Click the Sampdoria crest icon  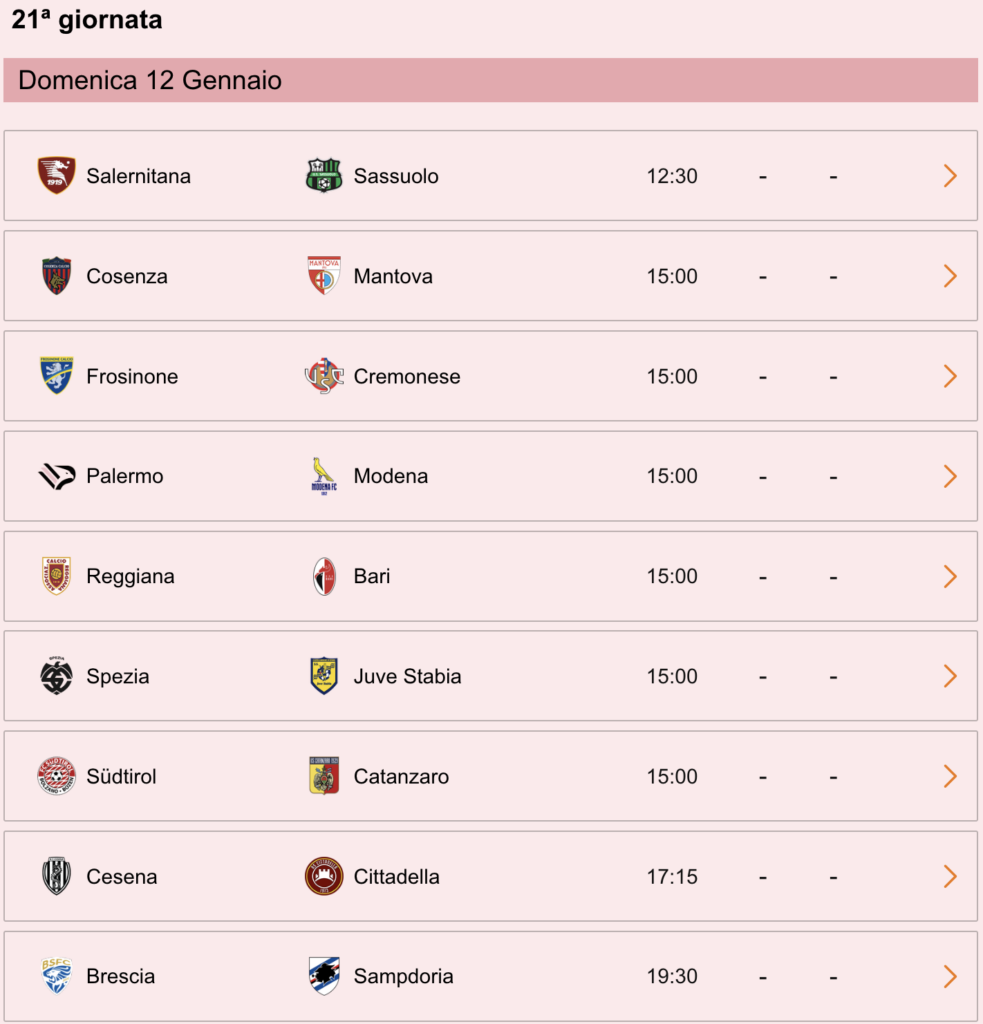click(324, 976)
